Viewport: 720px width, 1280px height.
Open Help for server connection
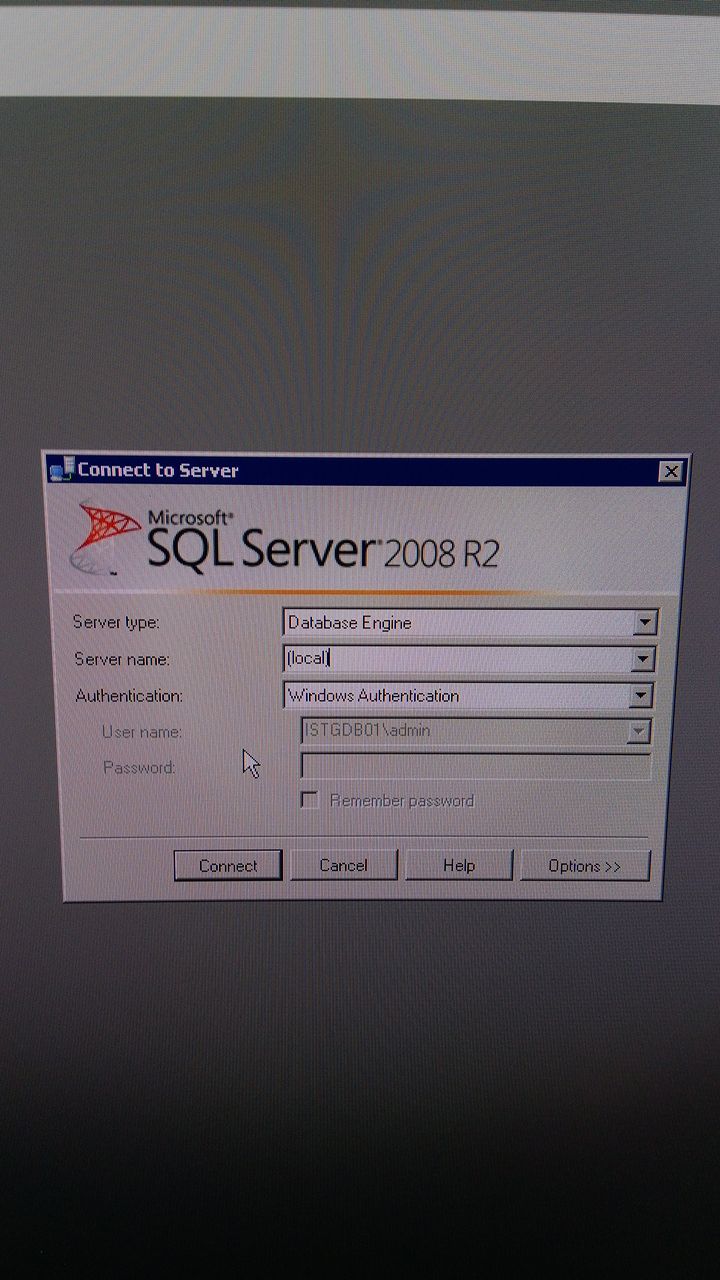[x=459, y=864]
